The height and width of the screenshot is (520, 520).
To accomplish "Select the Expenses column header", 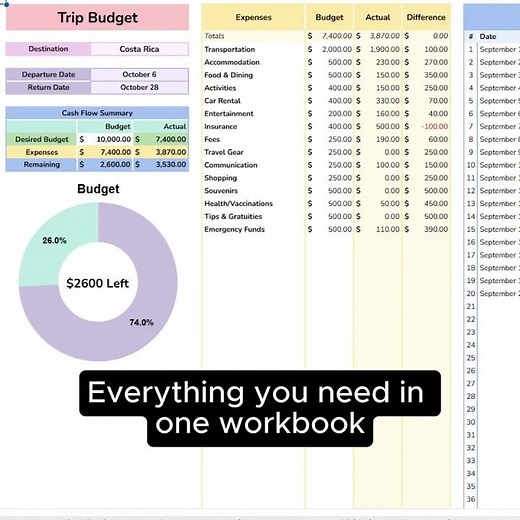I will pyautogui.click(x=253, y=17).
